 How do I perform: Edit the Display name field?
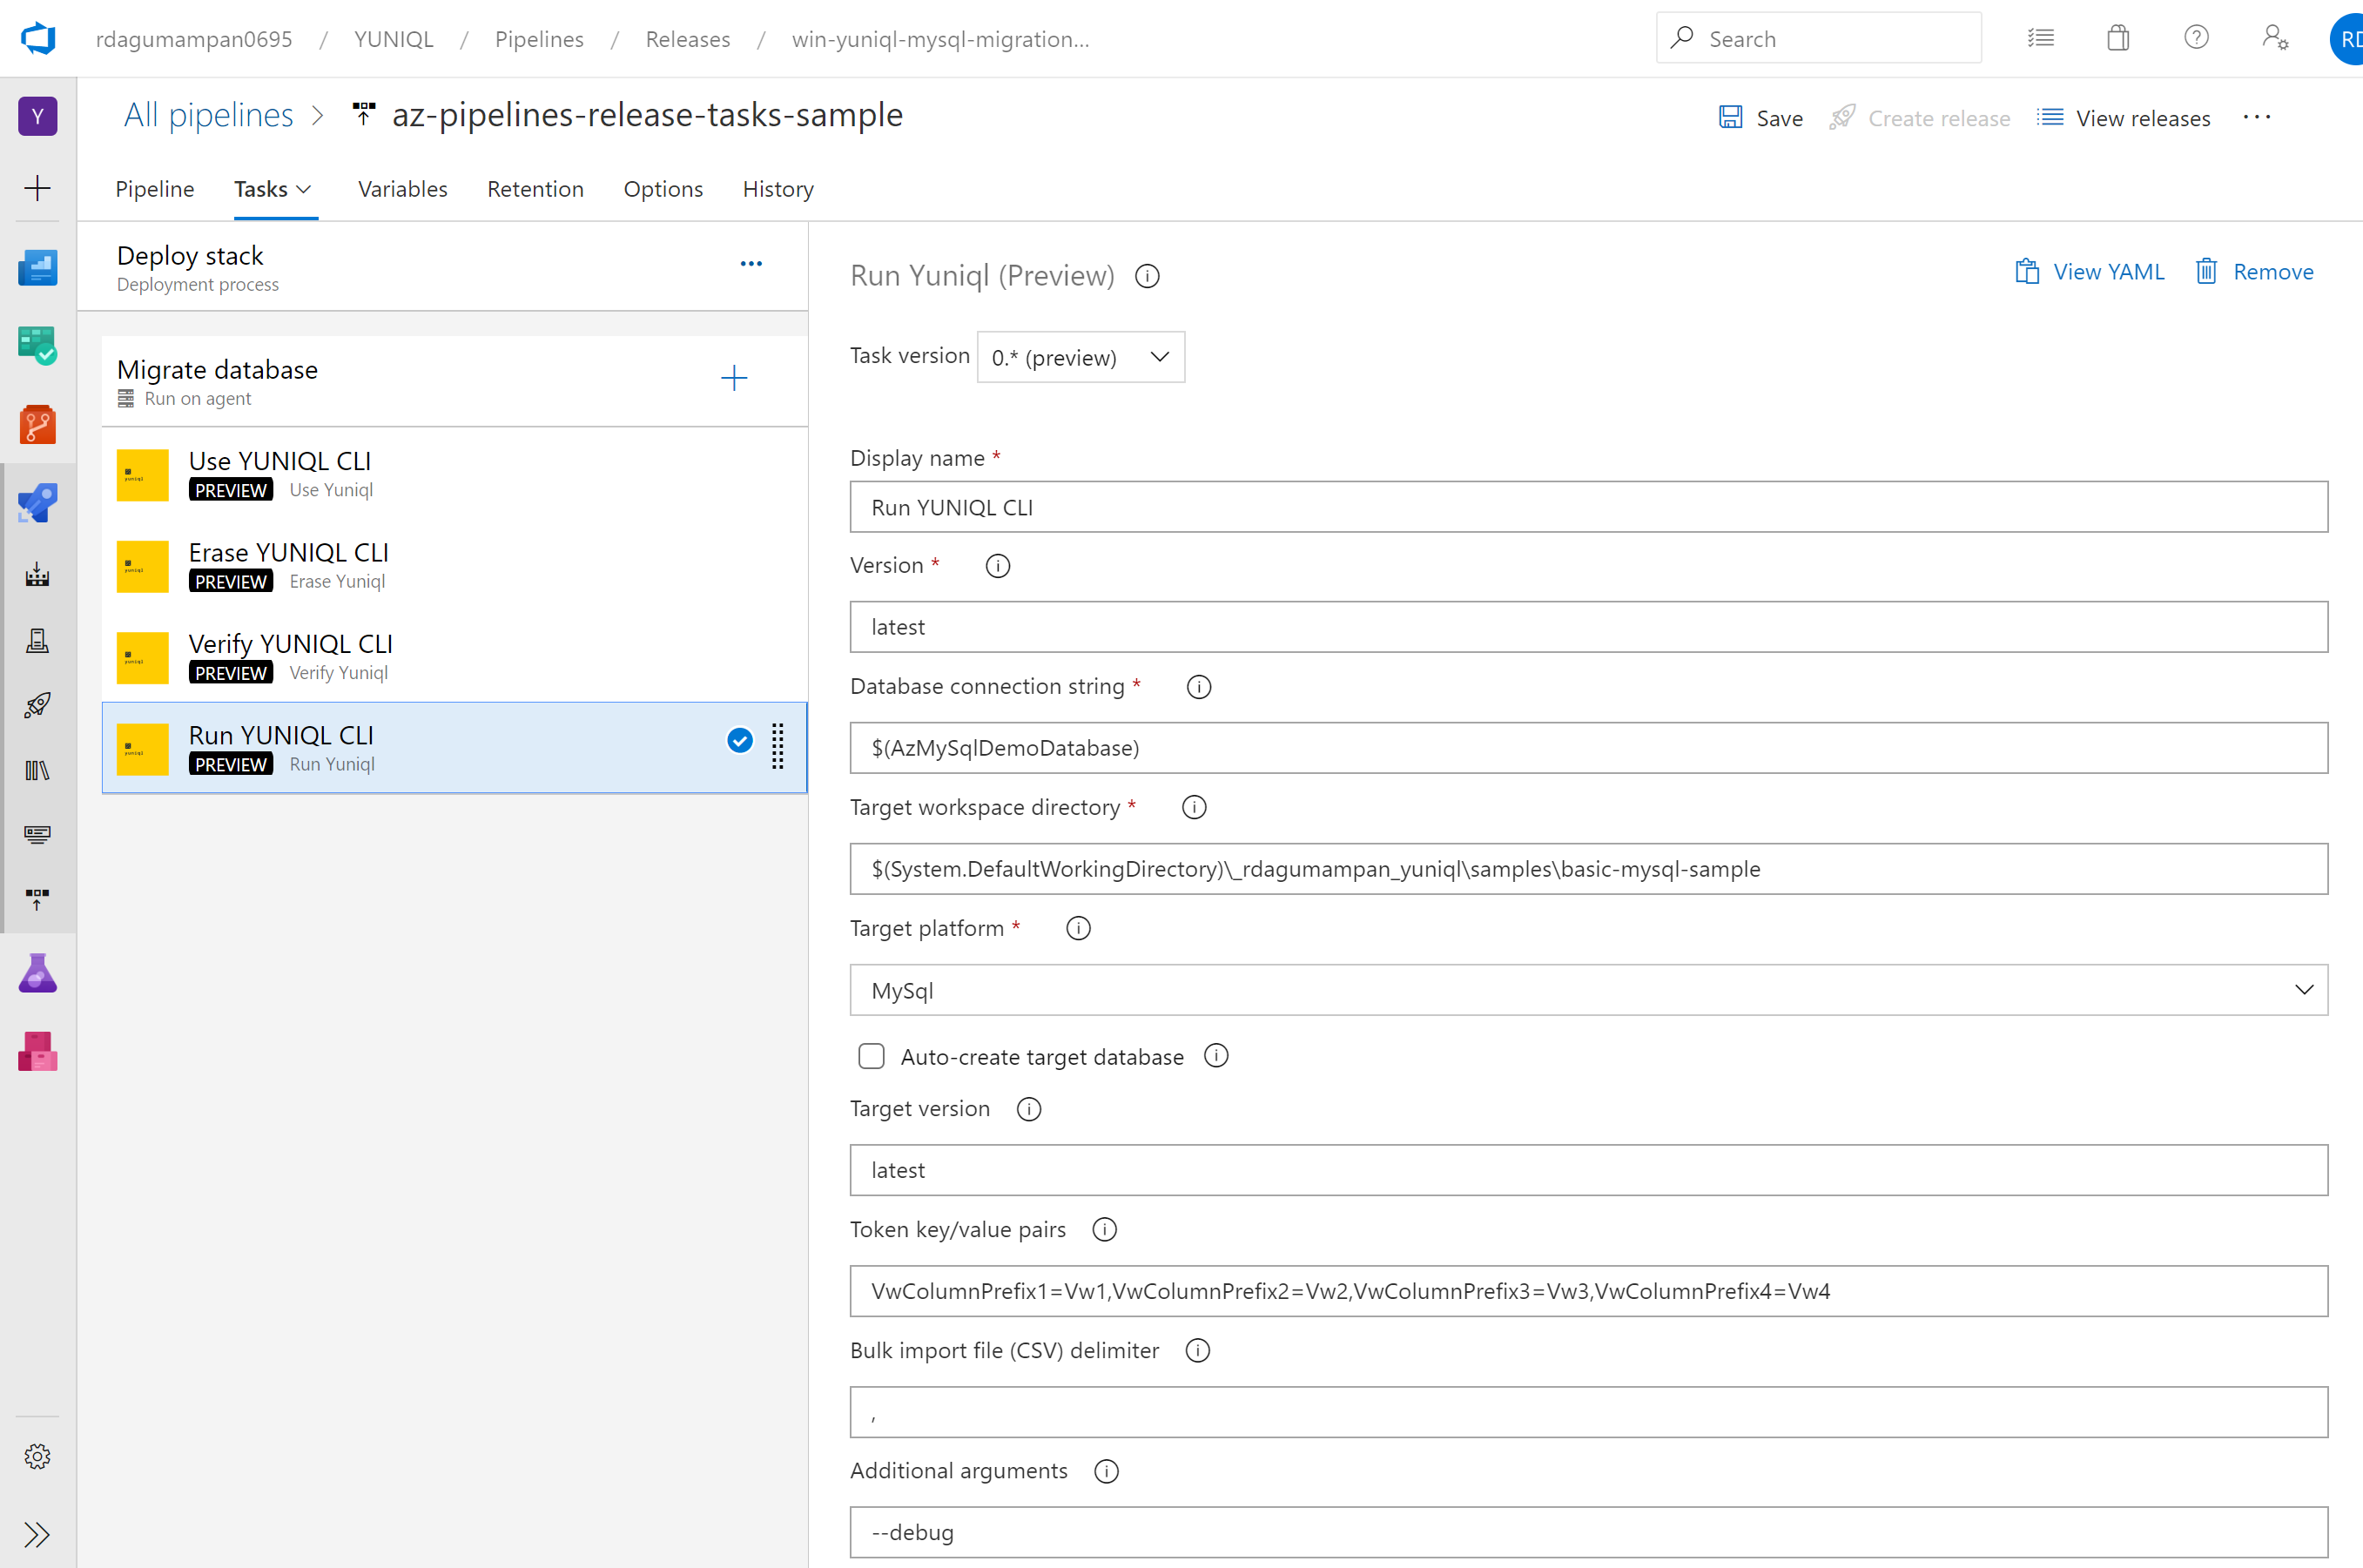pos(1588,507)
